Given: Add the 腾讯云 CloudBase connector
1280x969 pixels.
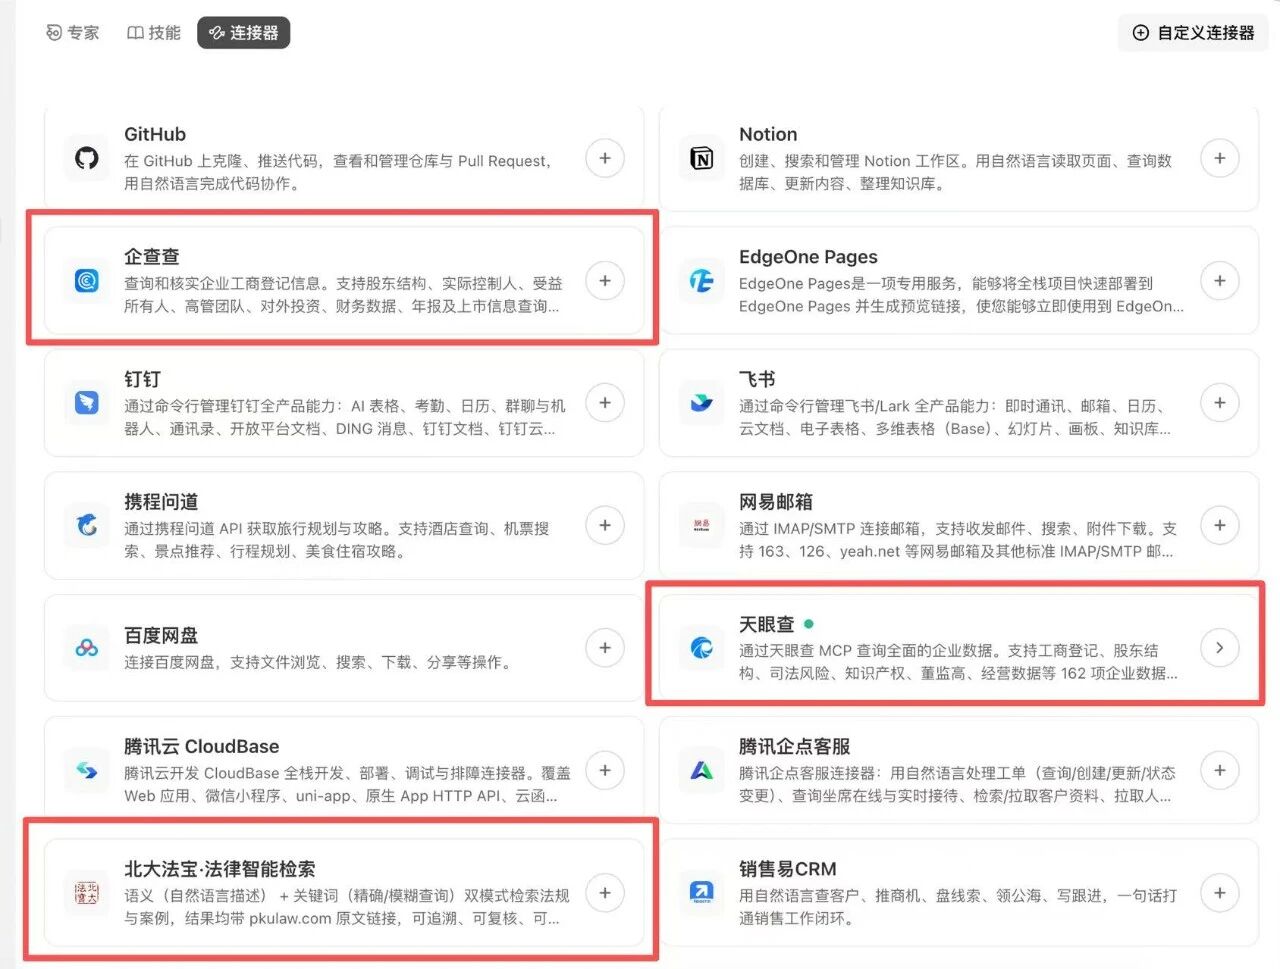Looking at the screenshot, I should click(605, 770).
